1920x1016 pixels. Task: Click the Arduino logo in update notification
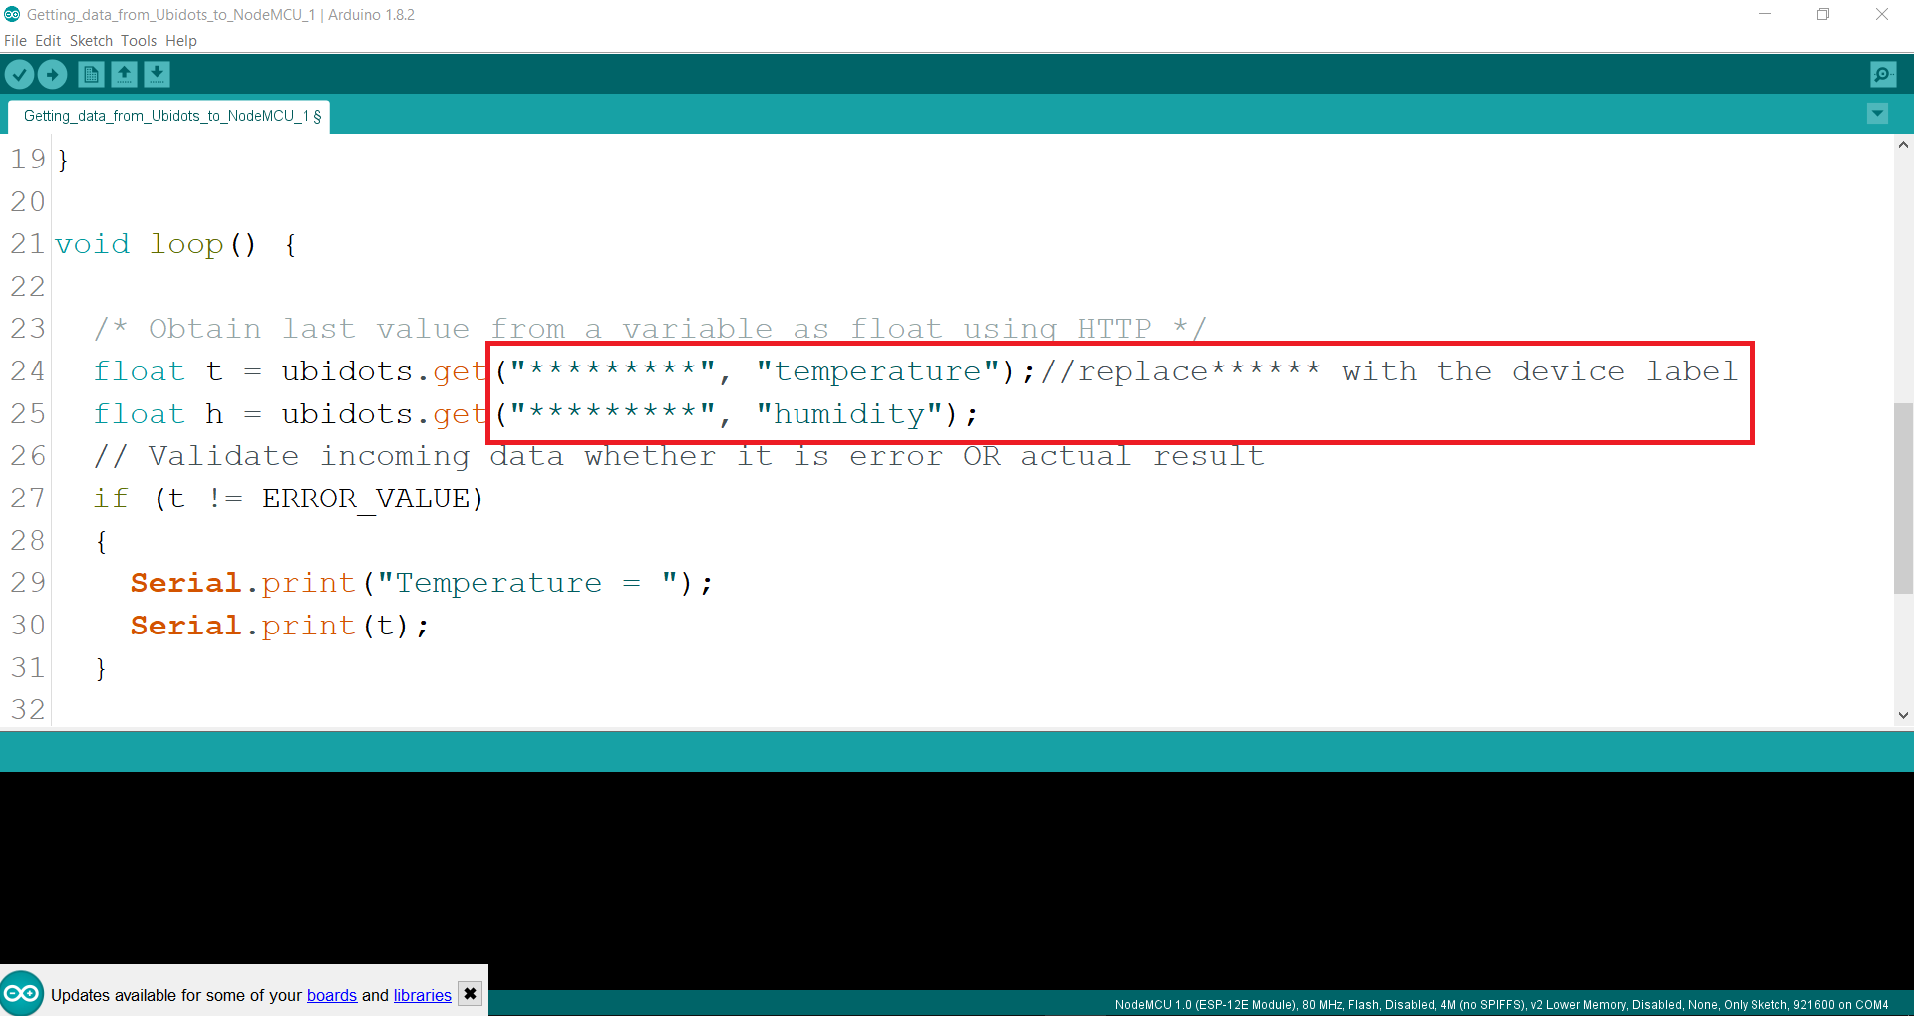(22, 993)
